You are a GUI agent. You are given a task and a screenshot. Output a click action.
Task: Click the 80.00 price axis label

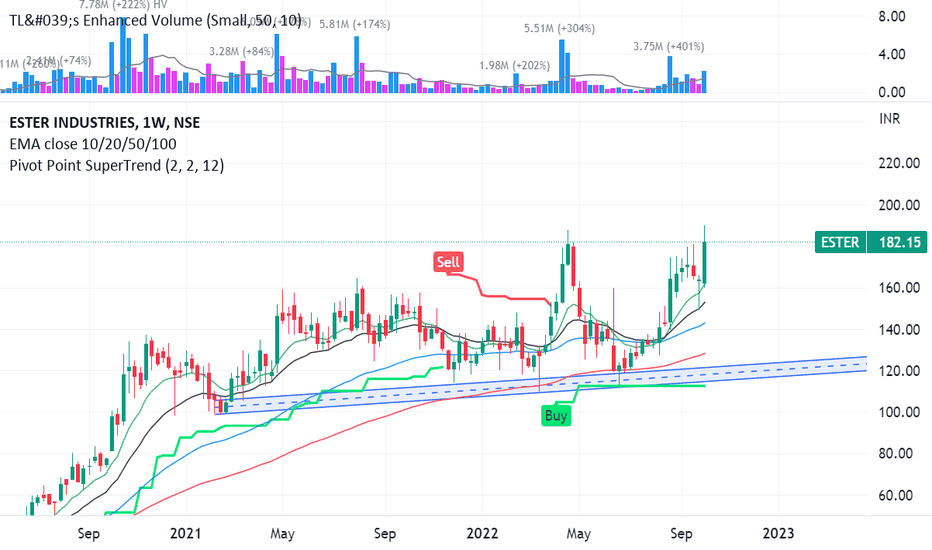click(x=896, y=454)
